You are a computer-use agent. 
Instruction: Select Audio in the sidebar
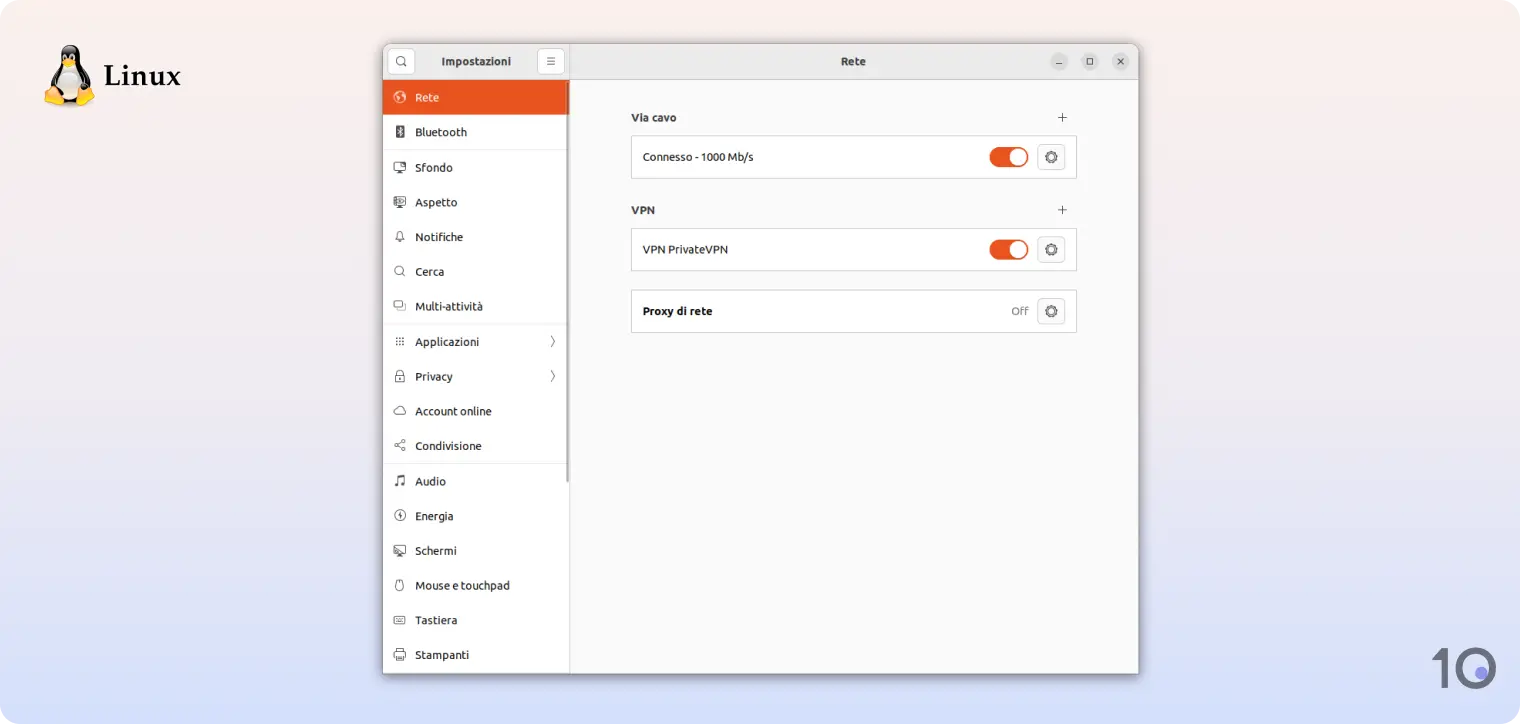click(x=475, y=481)
